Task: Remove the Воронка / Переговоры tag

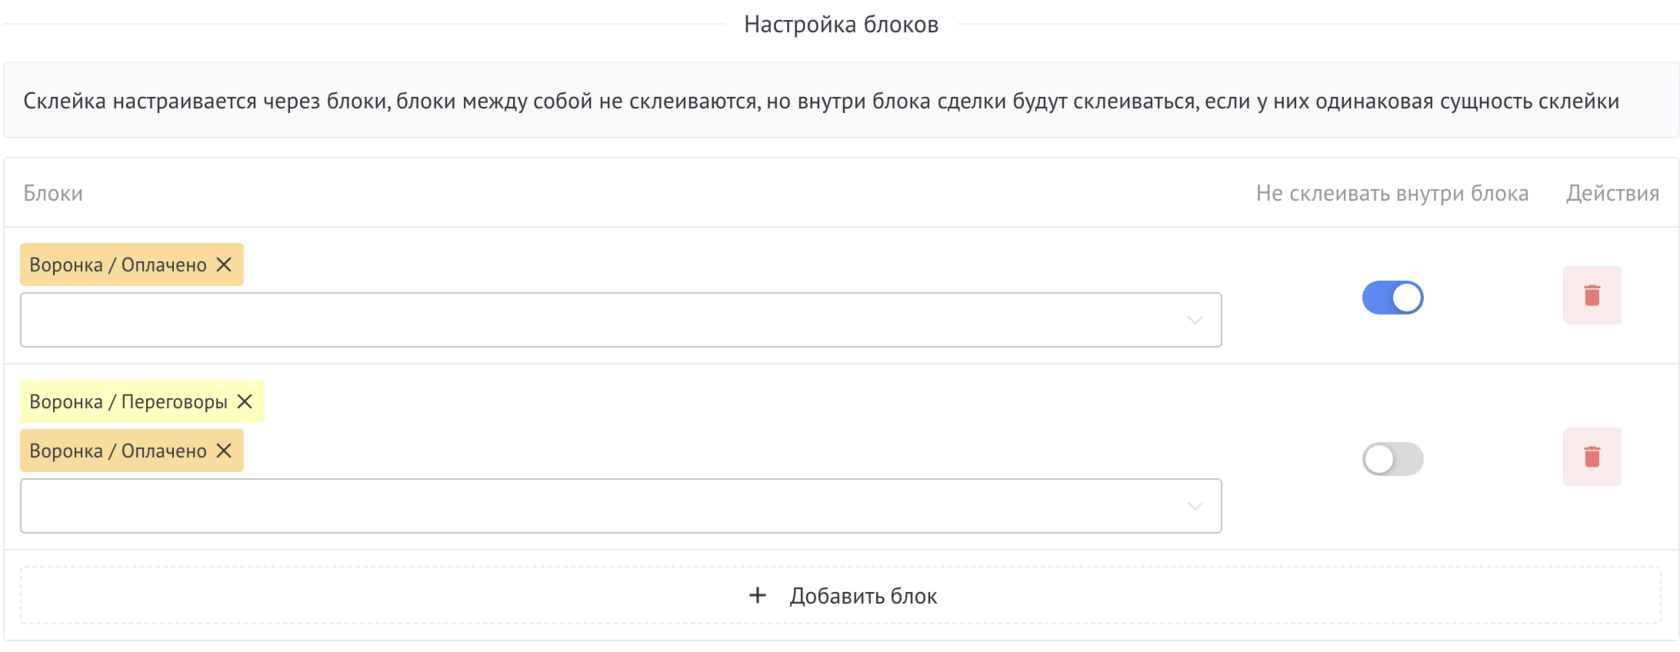Action: pyautogui.click(x=245, y=402)
